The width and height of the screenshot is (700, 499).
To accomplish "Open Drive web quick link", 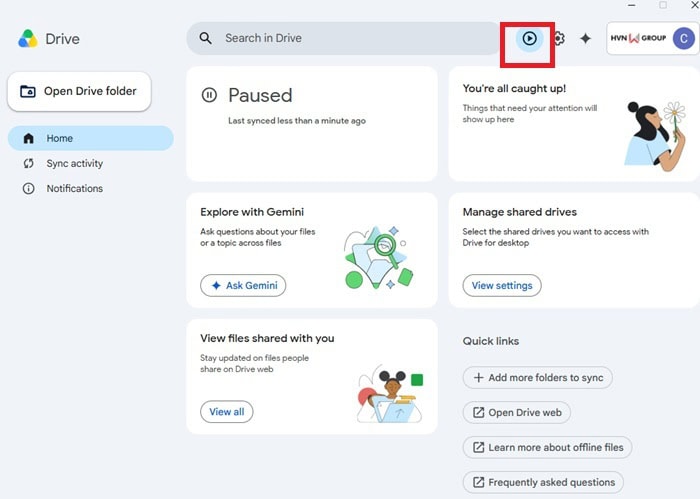I will pyautogui.click(x=517, y=412).
